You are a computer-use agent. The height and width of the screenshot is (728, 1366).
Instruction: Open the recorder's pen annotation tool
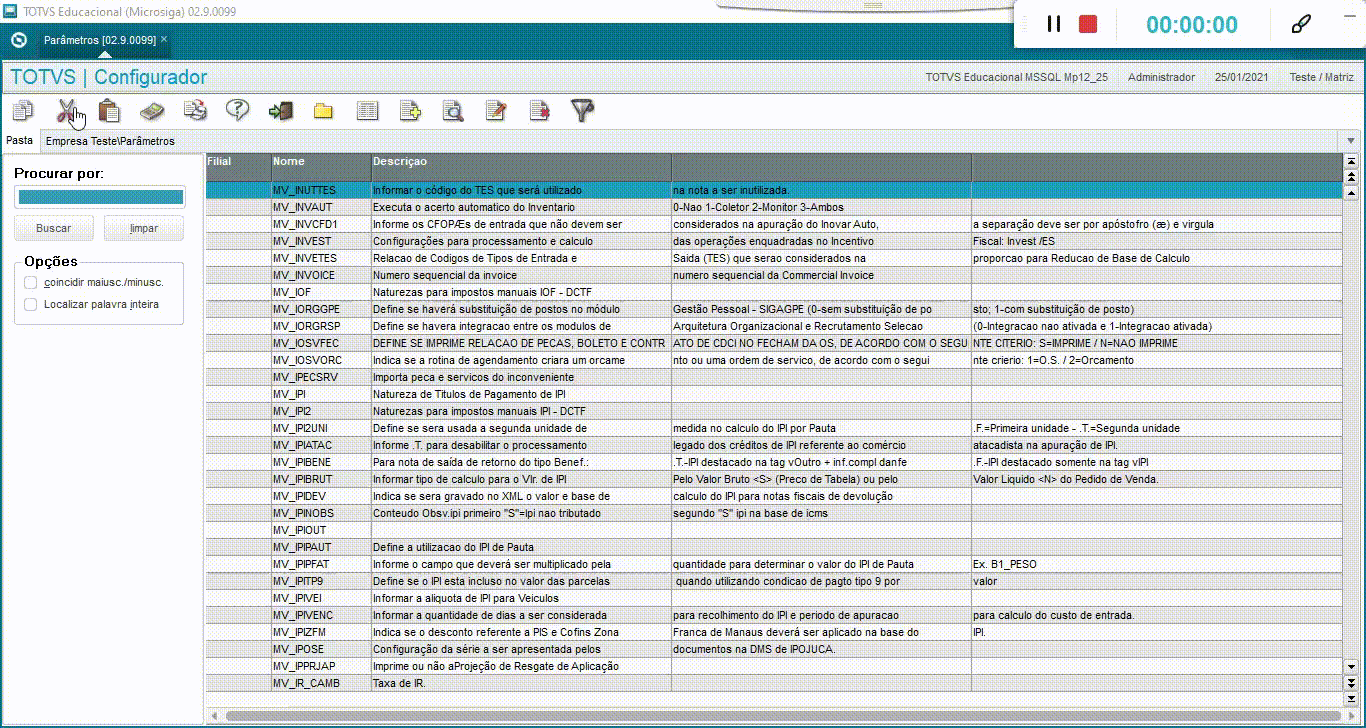coord(1301,24)
